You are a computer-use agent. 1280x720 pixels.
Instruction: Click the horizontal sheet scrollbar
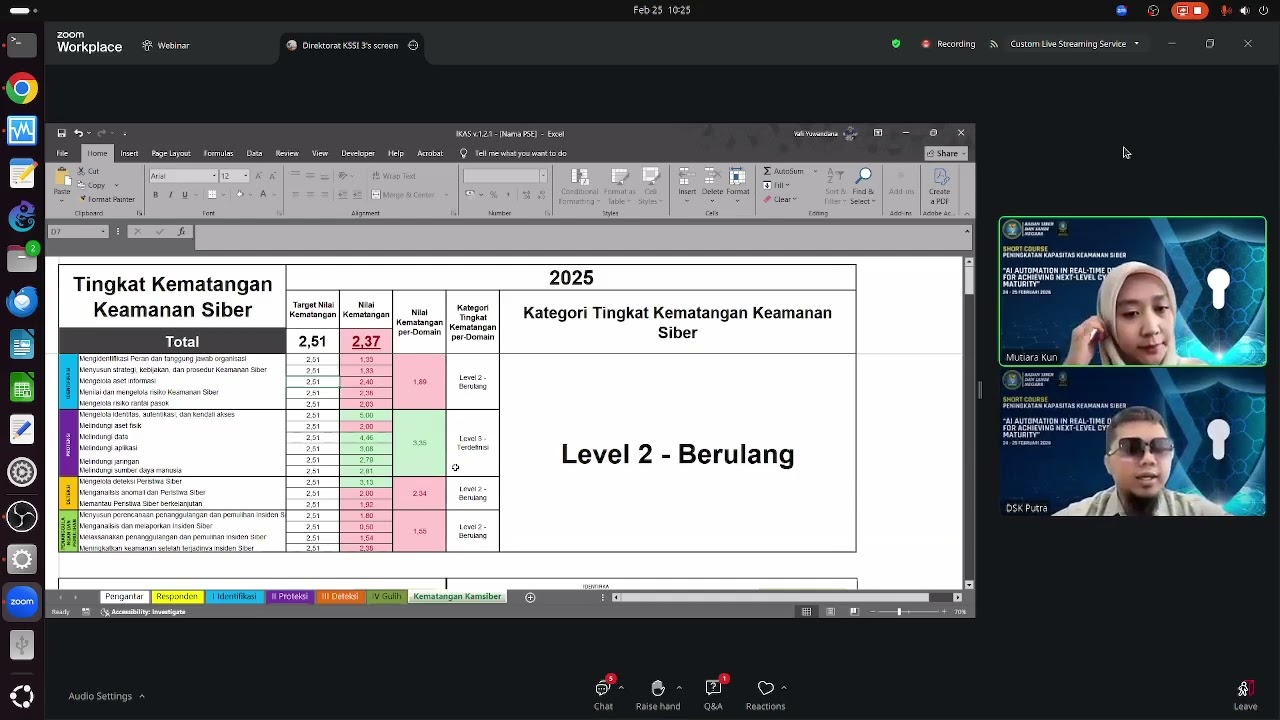click(785, 597)
